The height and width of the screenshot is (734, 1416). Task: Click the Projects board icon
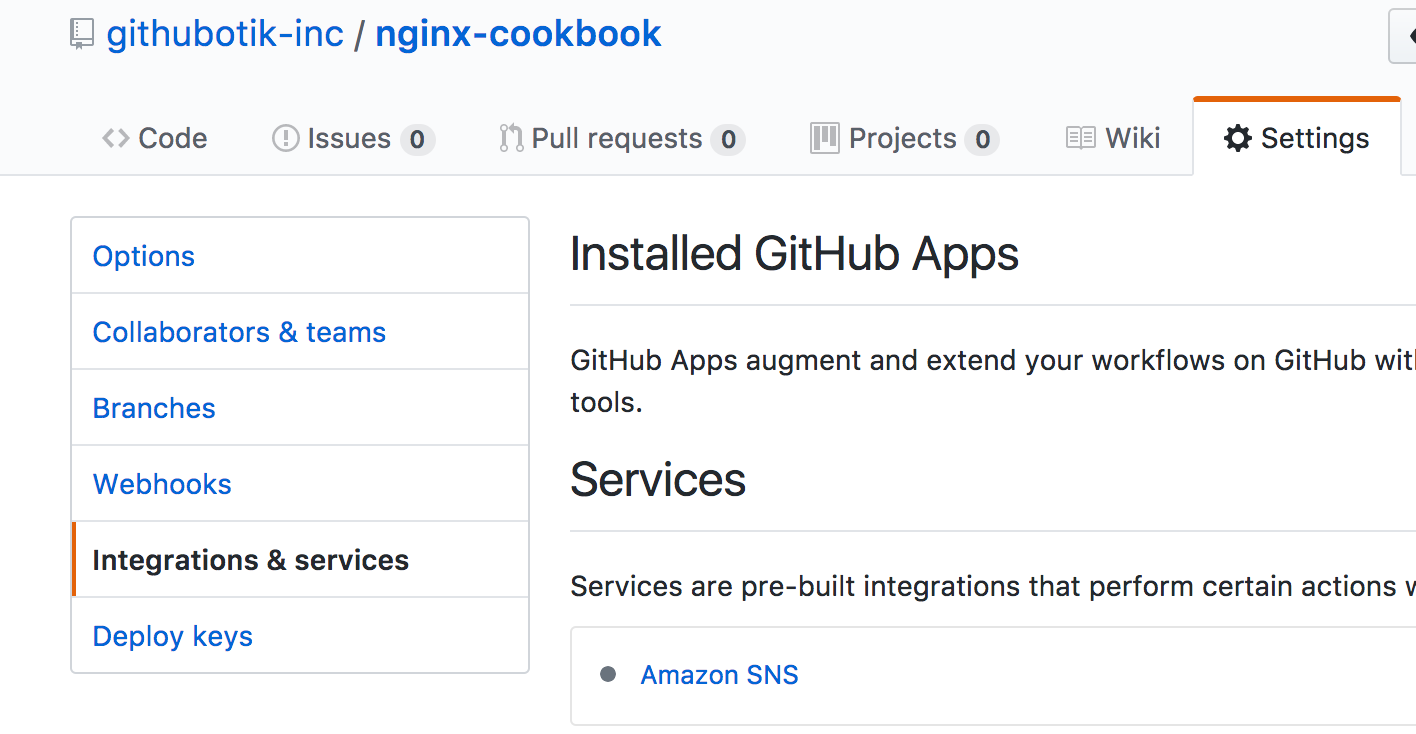click(x=824, y=138)
